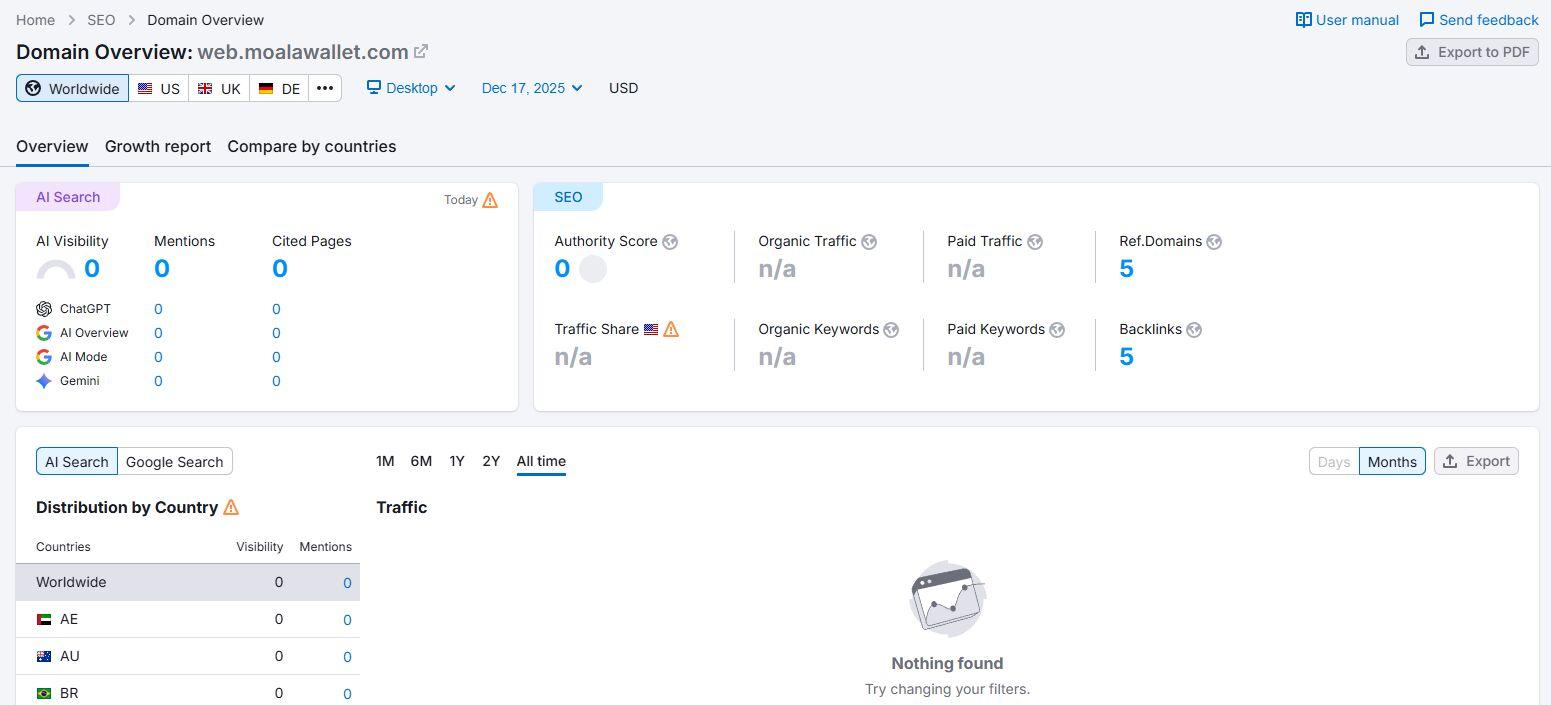This screenshot has height=705, width=1551.
Task: Switch database to DE
Action: pyautogui.click(x=279, y=88)
